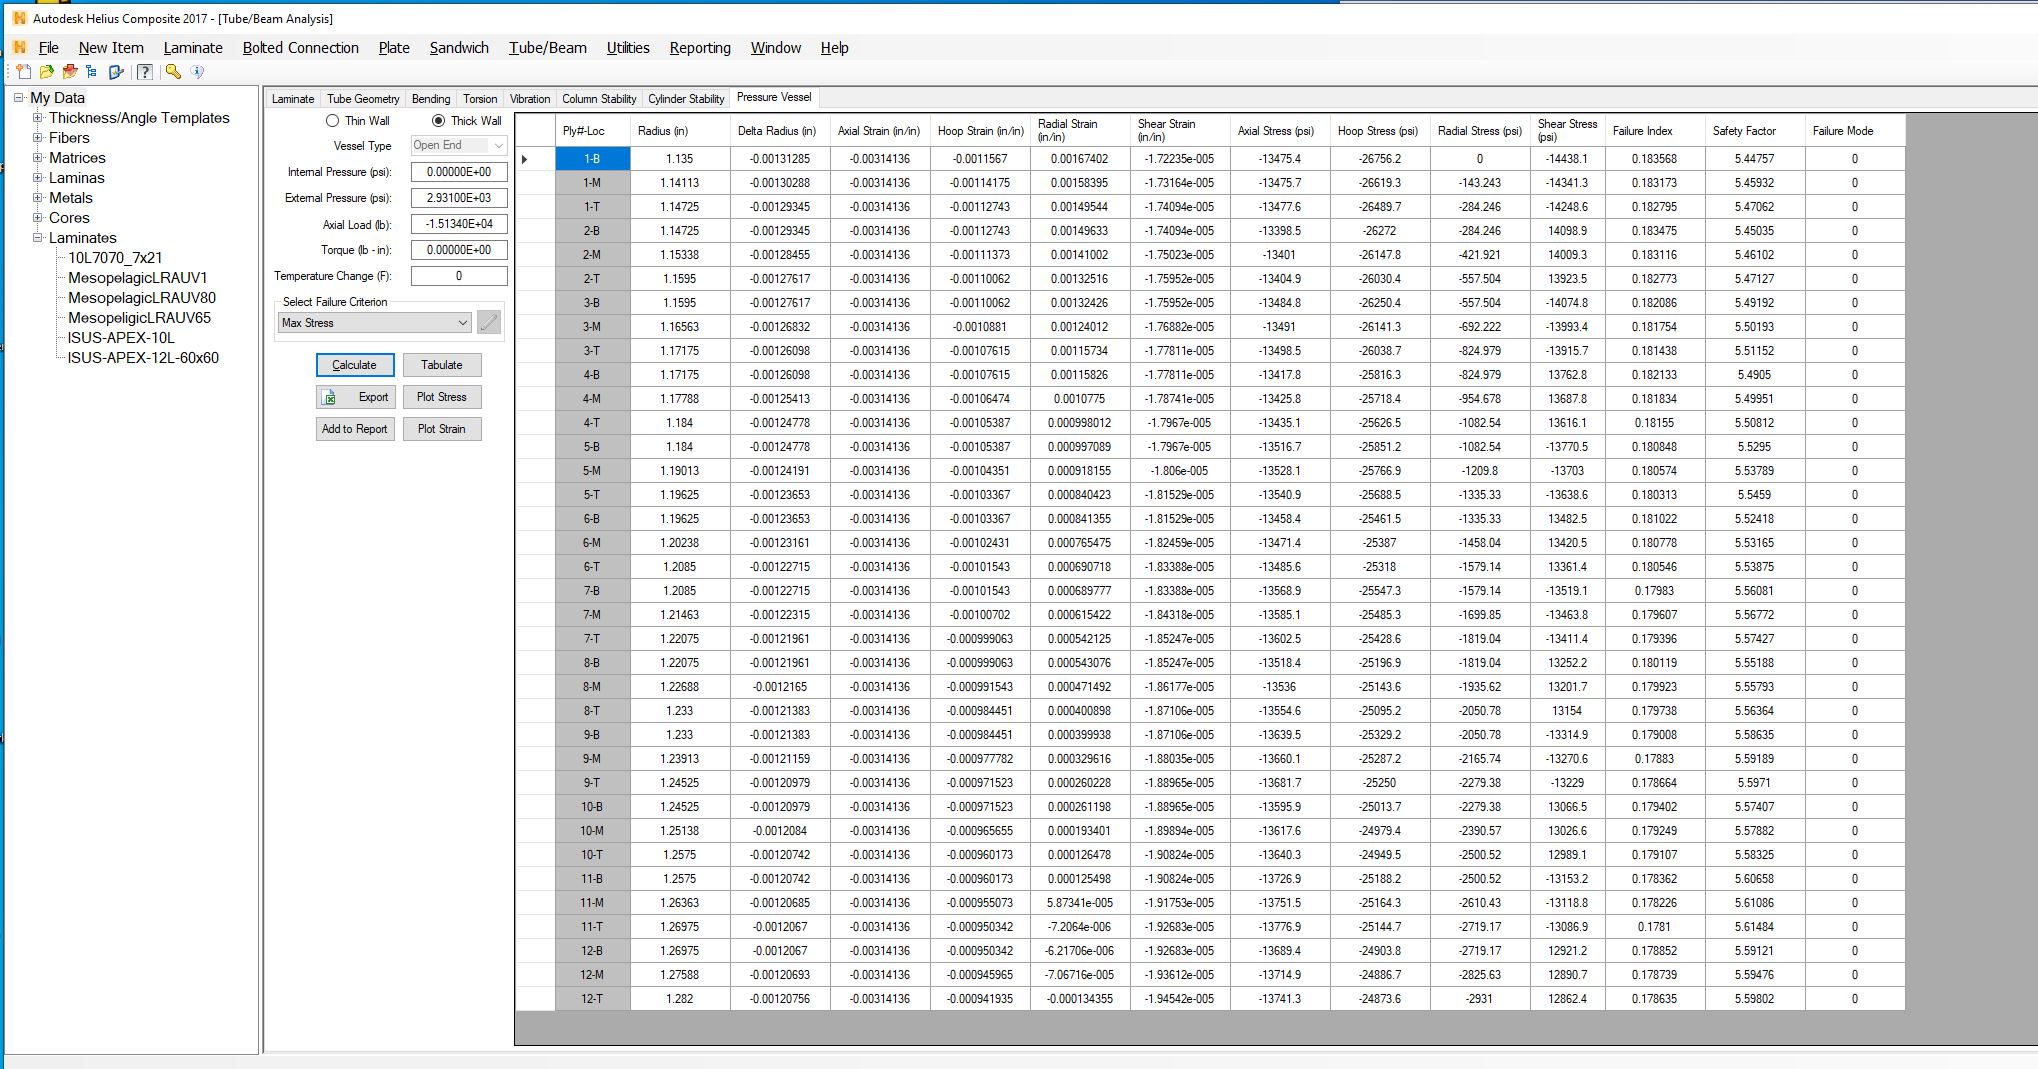Click the Torque input field
2038x1069 pixels.
pyautogui.click(x=459, y=250)
